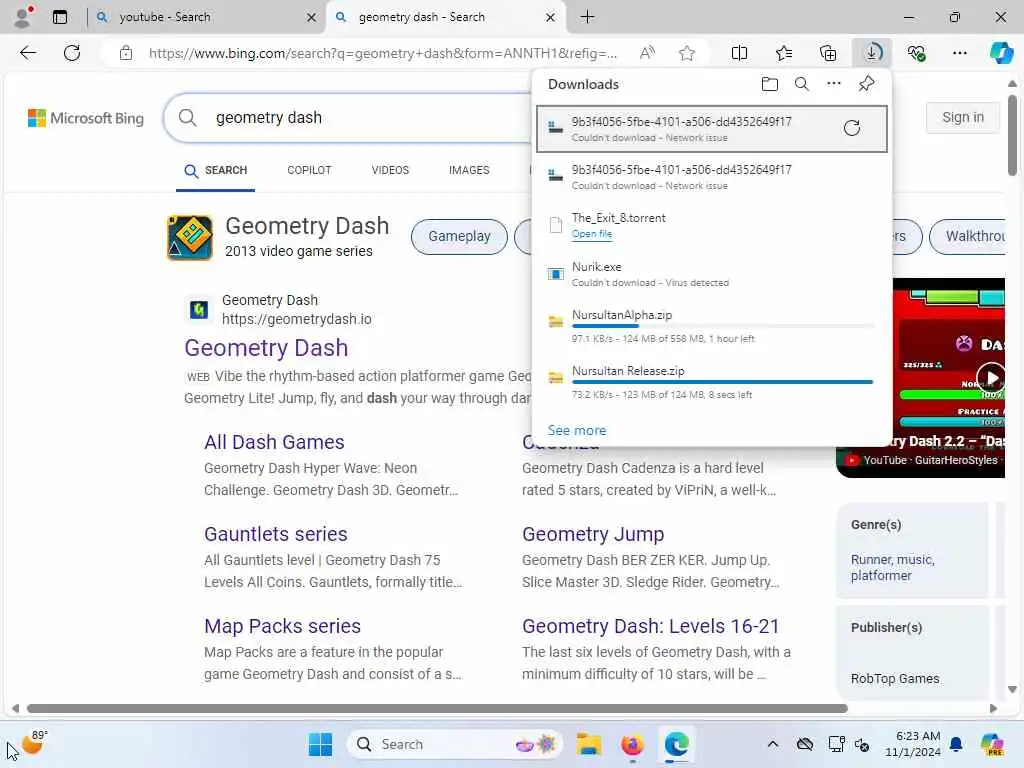Open Gauntlets series link

(276, 534)
